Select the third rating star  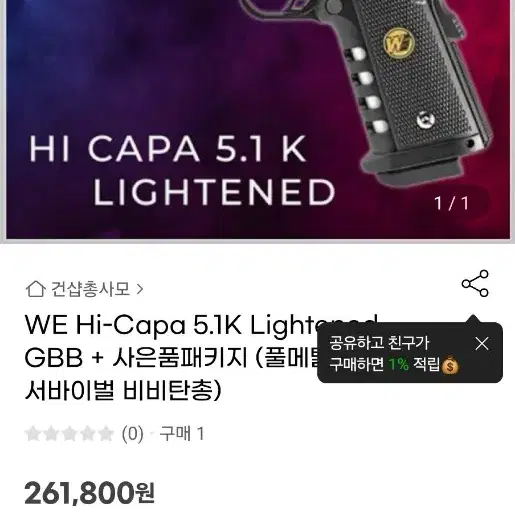[69, 434]
